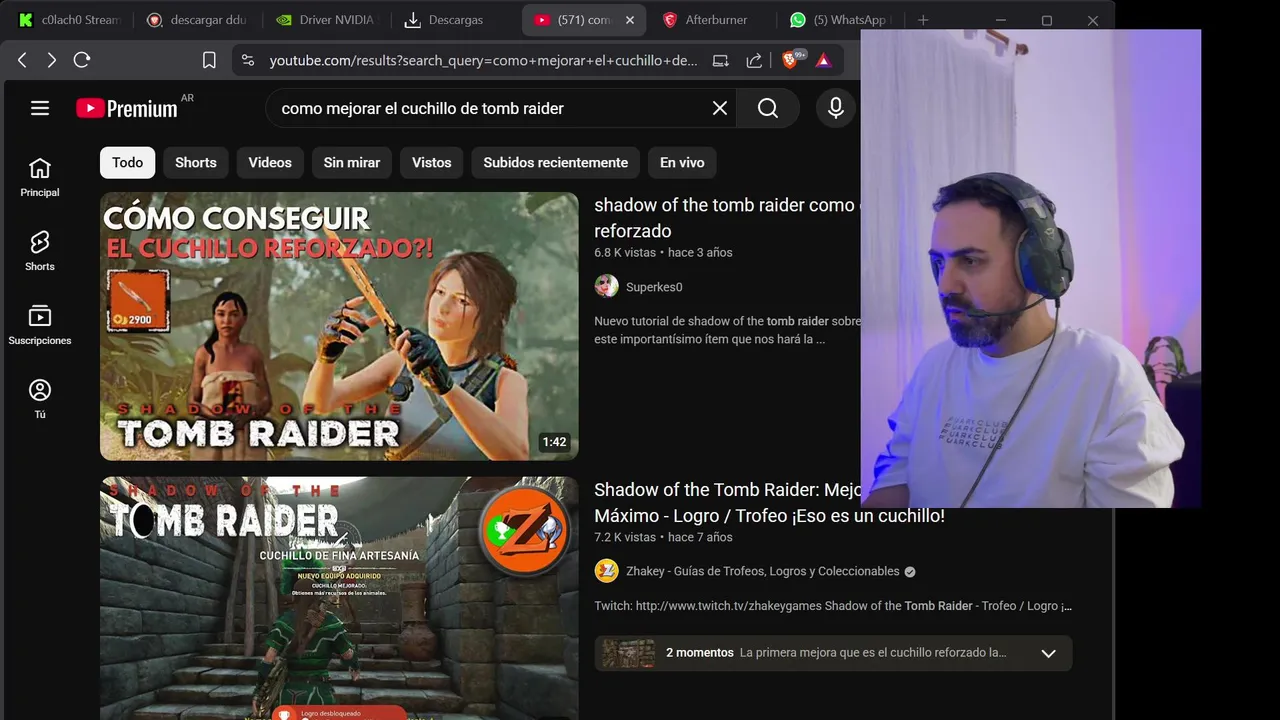Click 'Nuevo tutorial de shadow' description text
Image resolution: width=1280 pixels, height=720 pixels.
point(727,330)
